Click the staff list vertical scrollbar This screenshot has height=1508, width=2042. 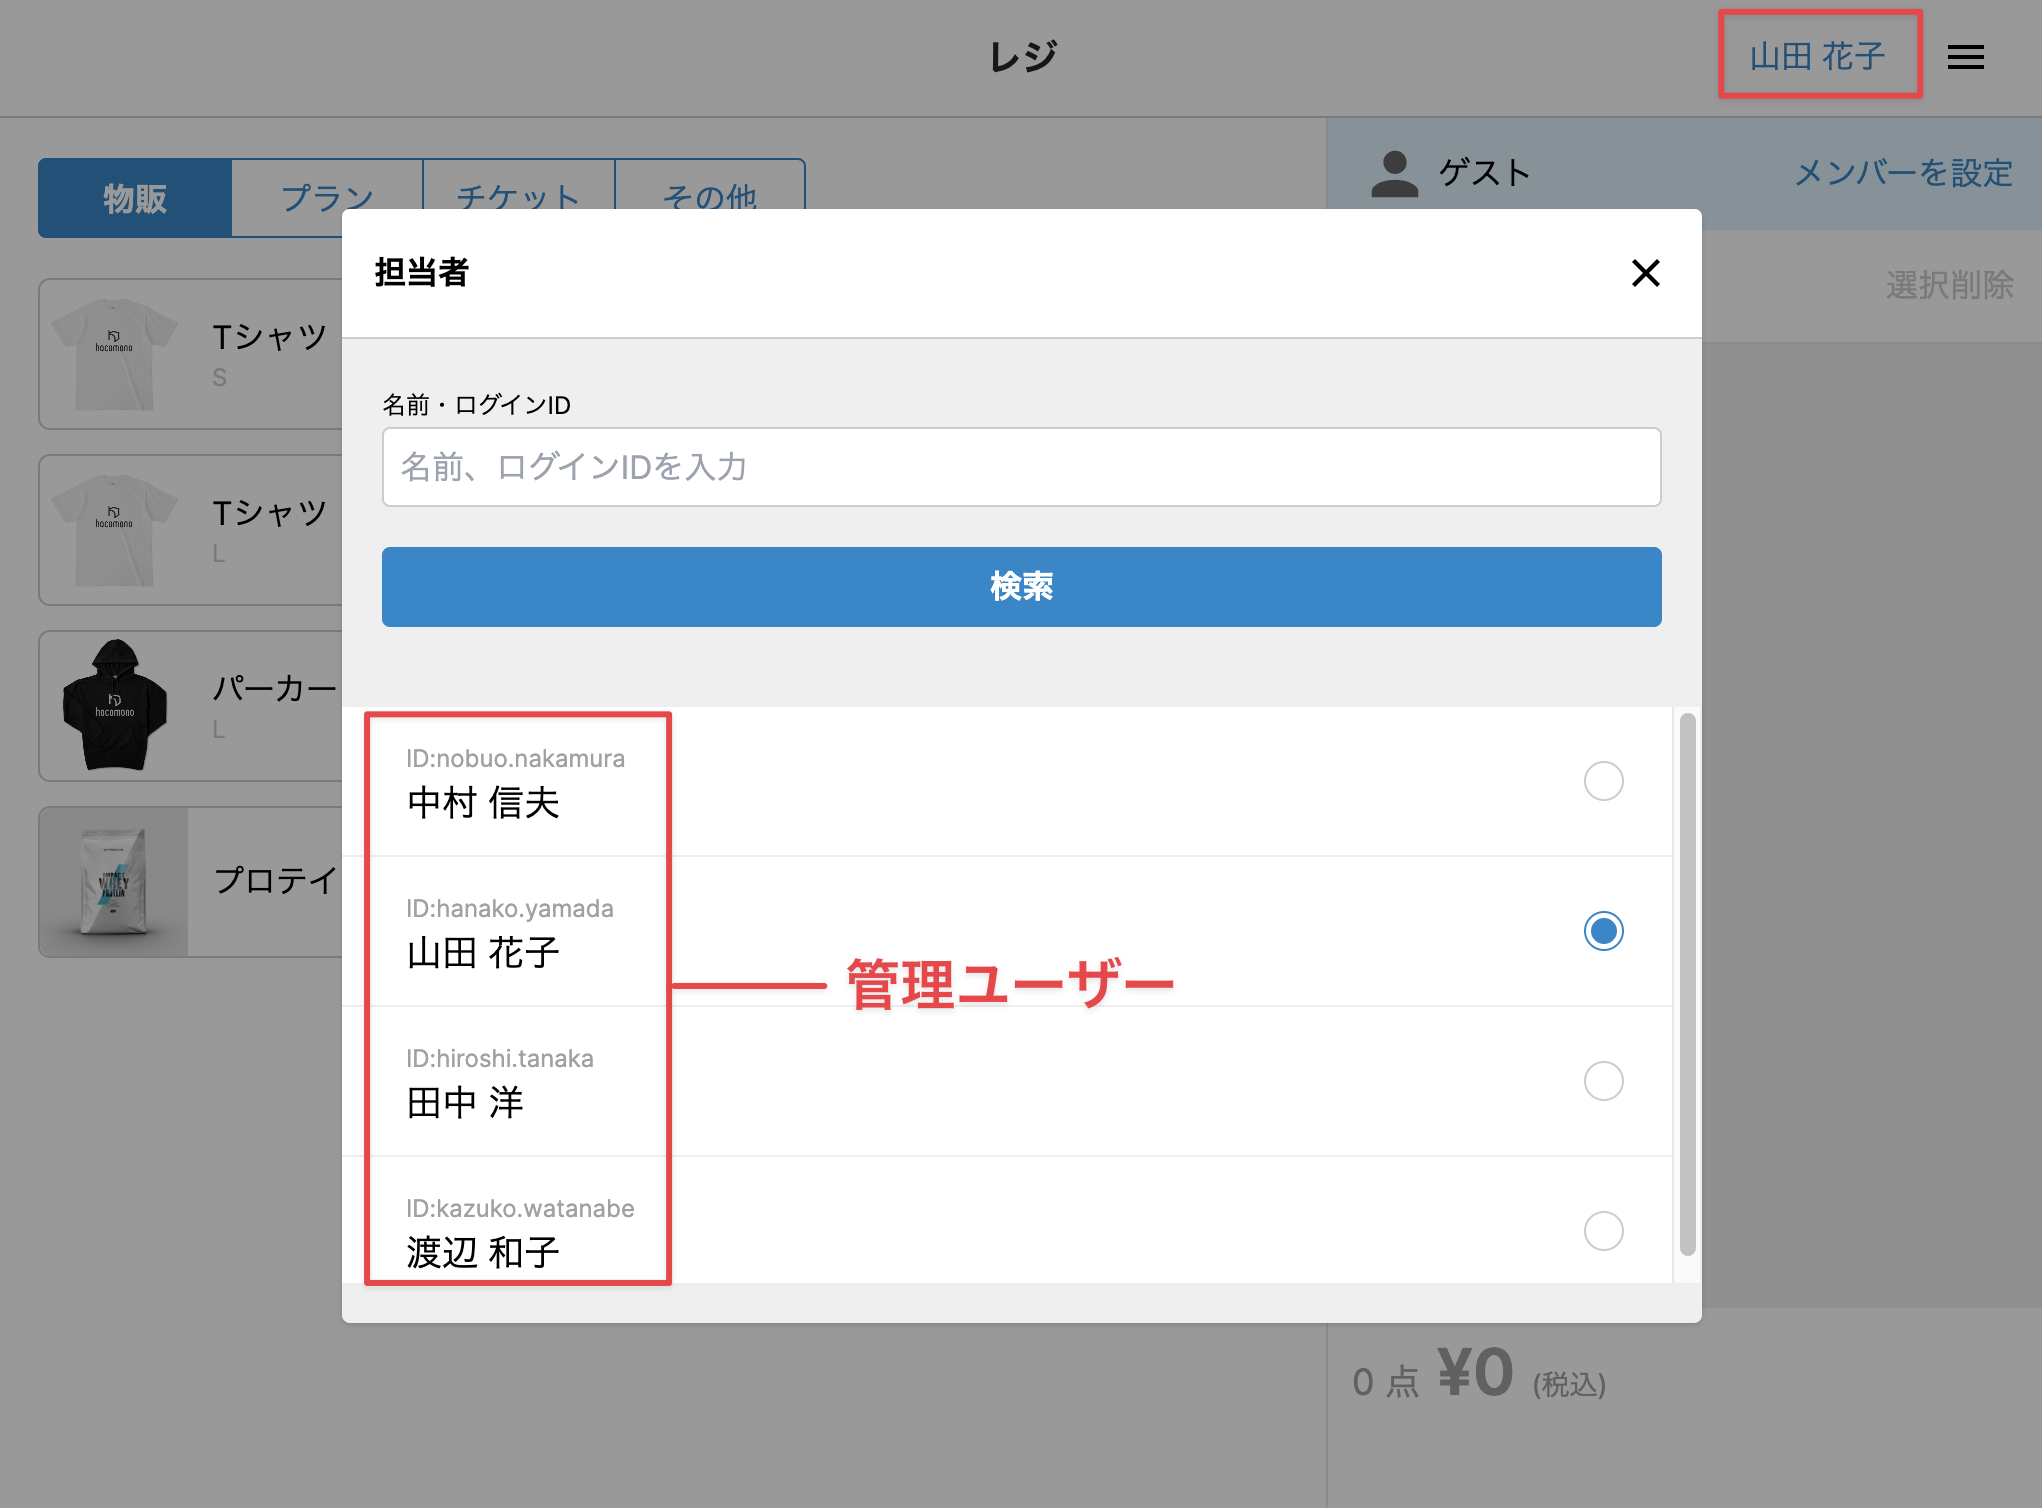(x=1687, y=984)
